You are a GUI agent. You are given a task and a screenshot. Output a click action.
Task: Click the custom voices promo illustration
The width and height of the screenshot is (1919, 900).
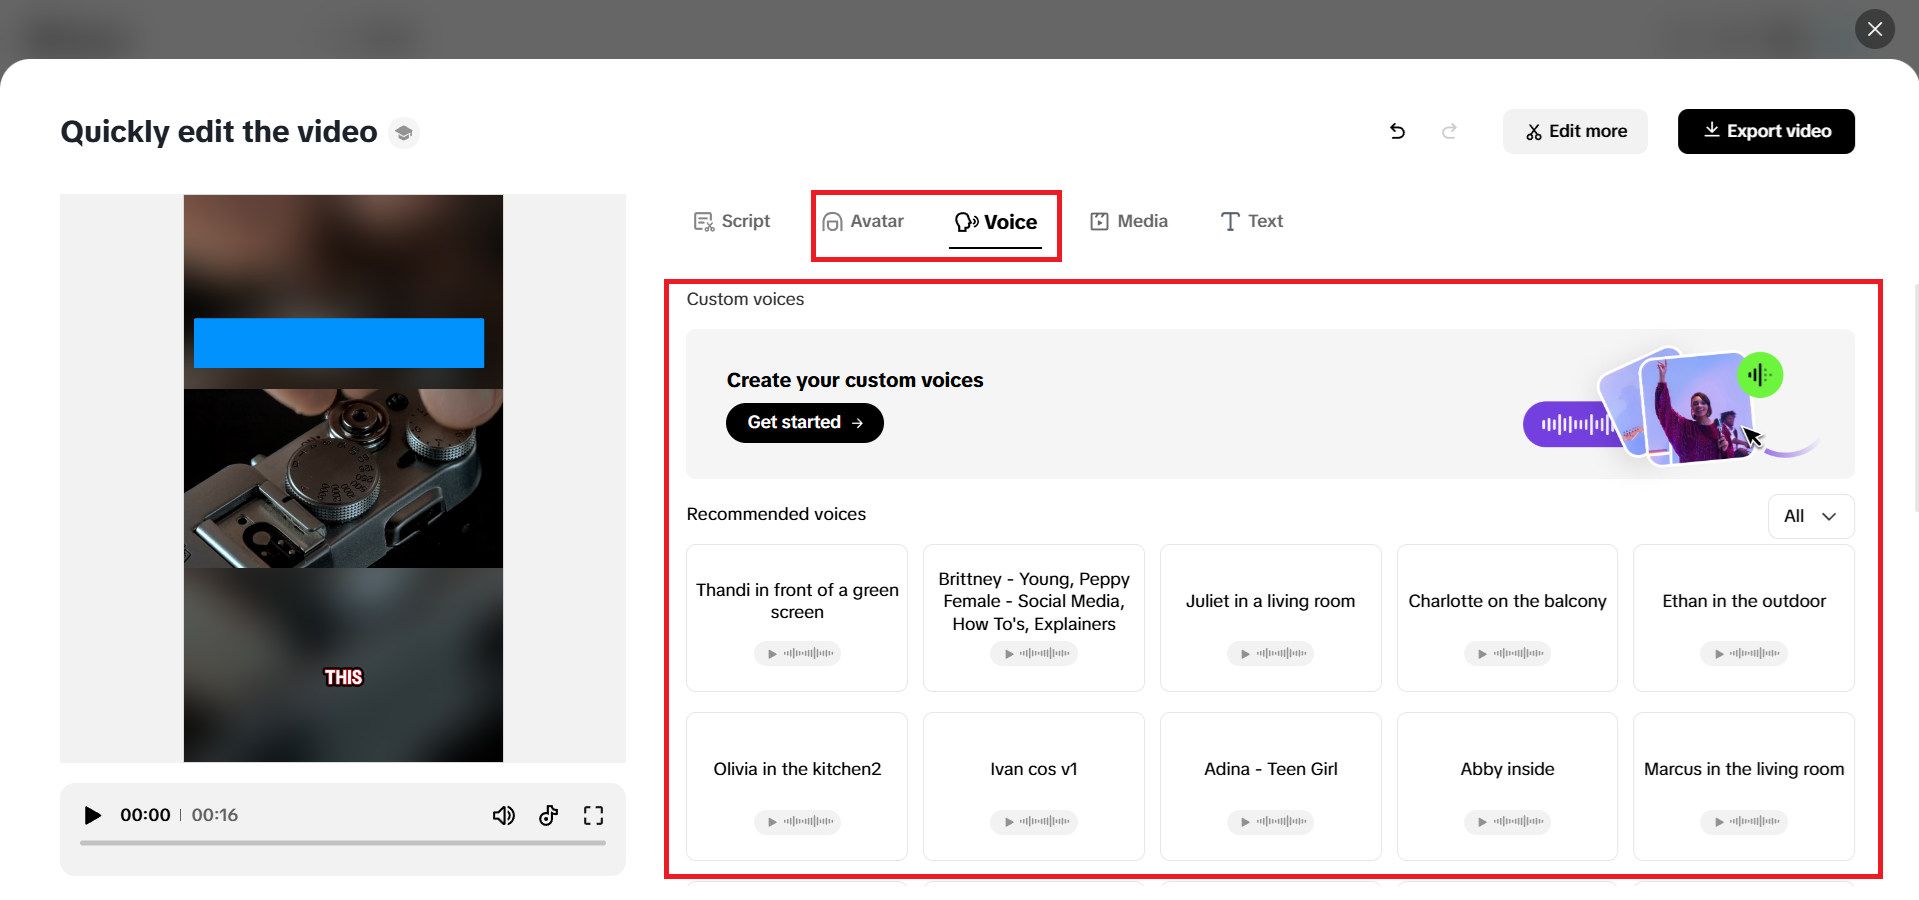[x=1672, y=406]
